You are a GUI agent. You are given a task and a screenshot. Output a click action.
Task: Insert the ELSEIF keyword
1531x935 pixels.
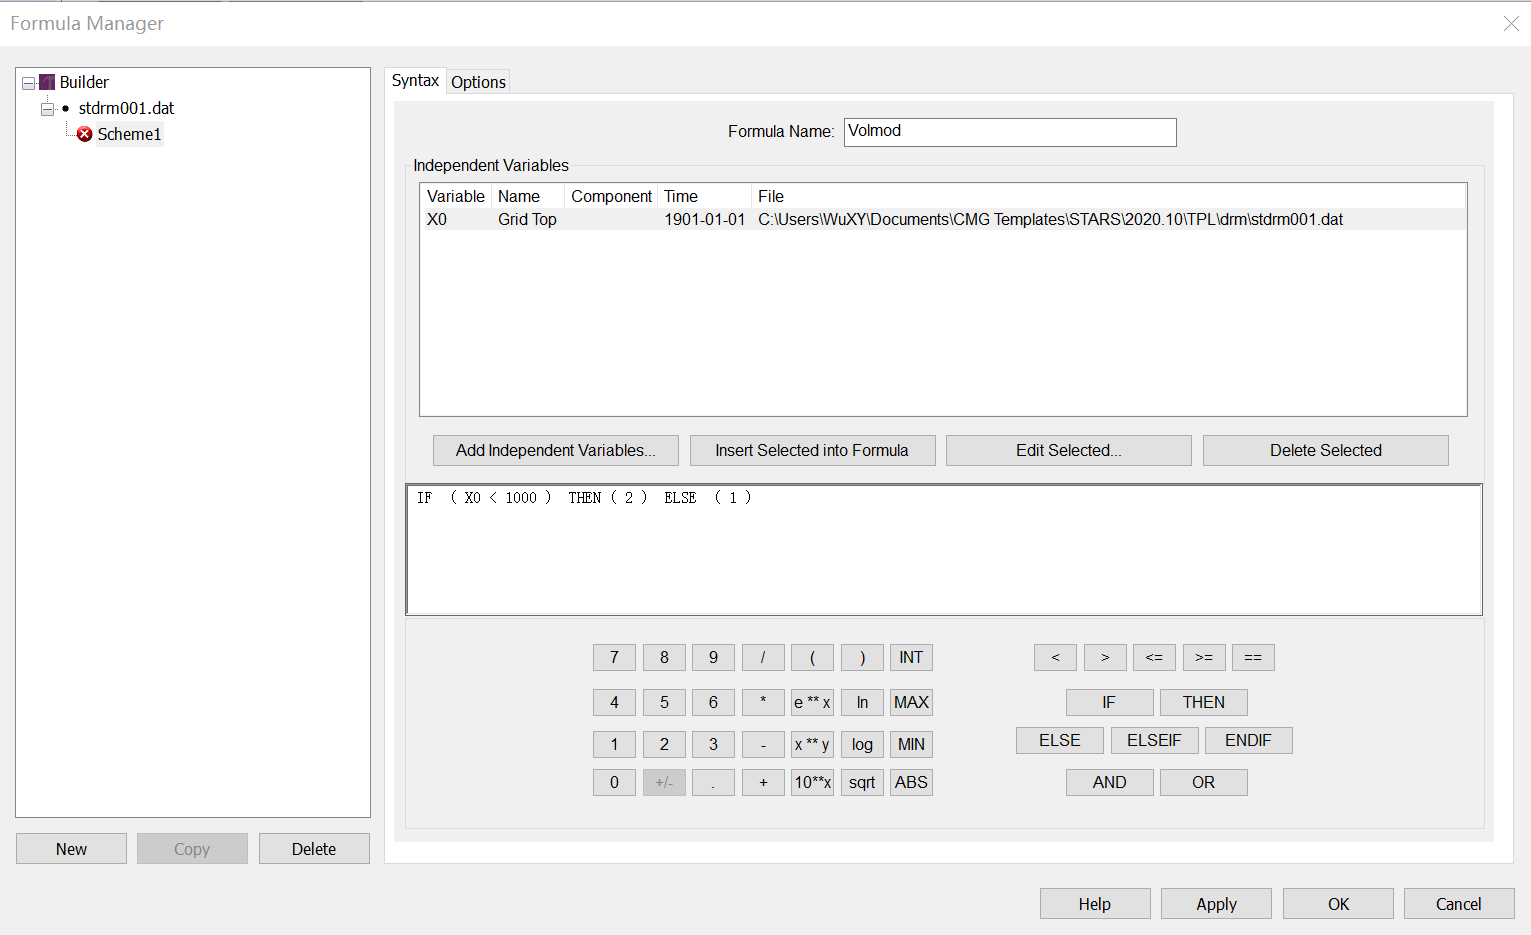click(x=1154, y=740)
